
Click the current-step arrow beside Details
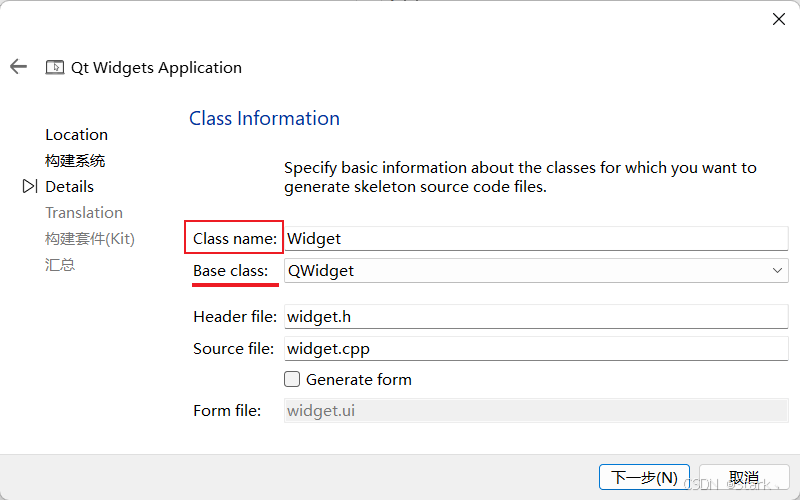[30, 187]
